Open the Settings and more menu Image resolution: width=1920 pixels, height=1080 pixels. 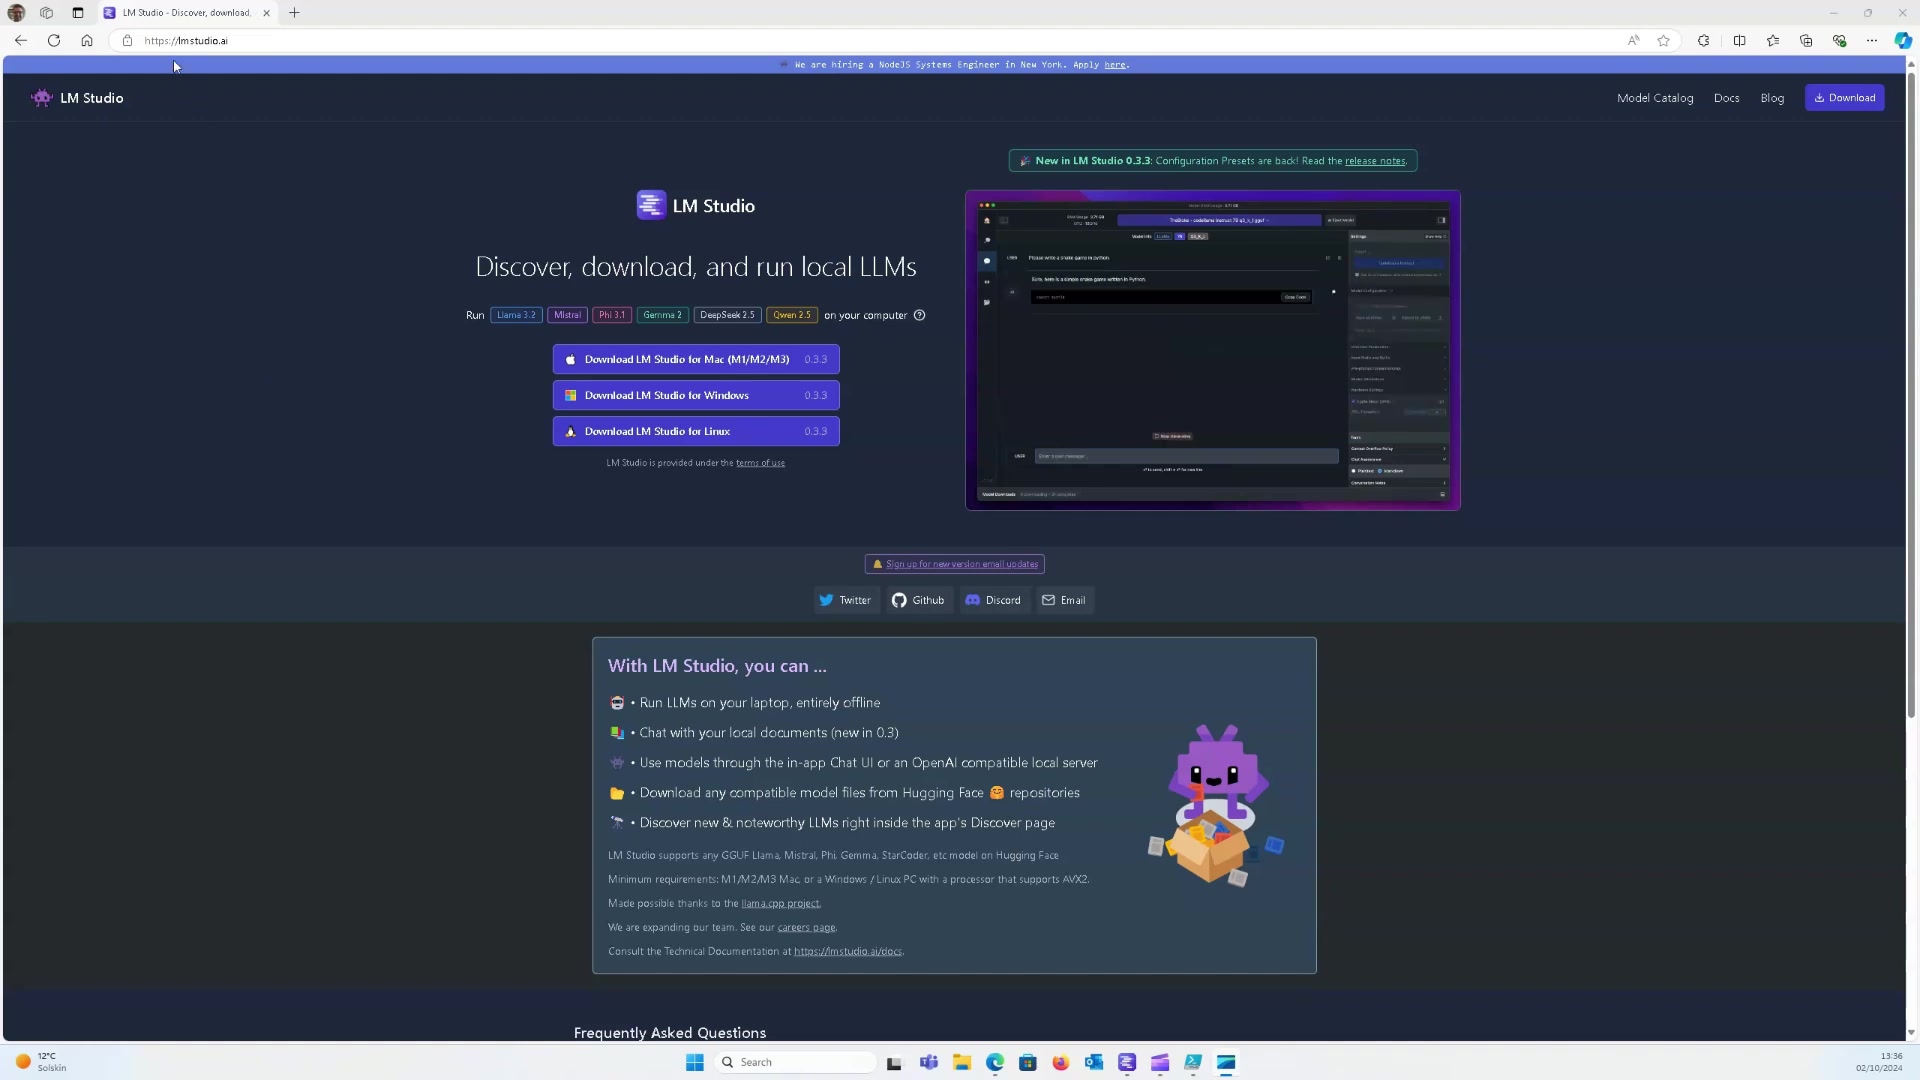coord(1871,40)
